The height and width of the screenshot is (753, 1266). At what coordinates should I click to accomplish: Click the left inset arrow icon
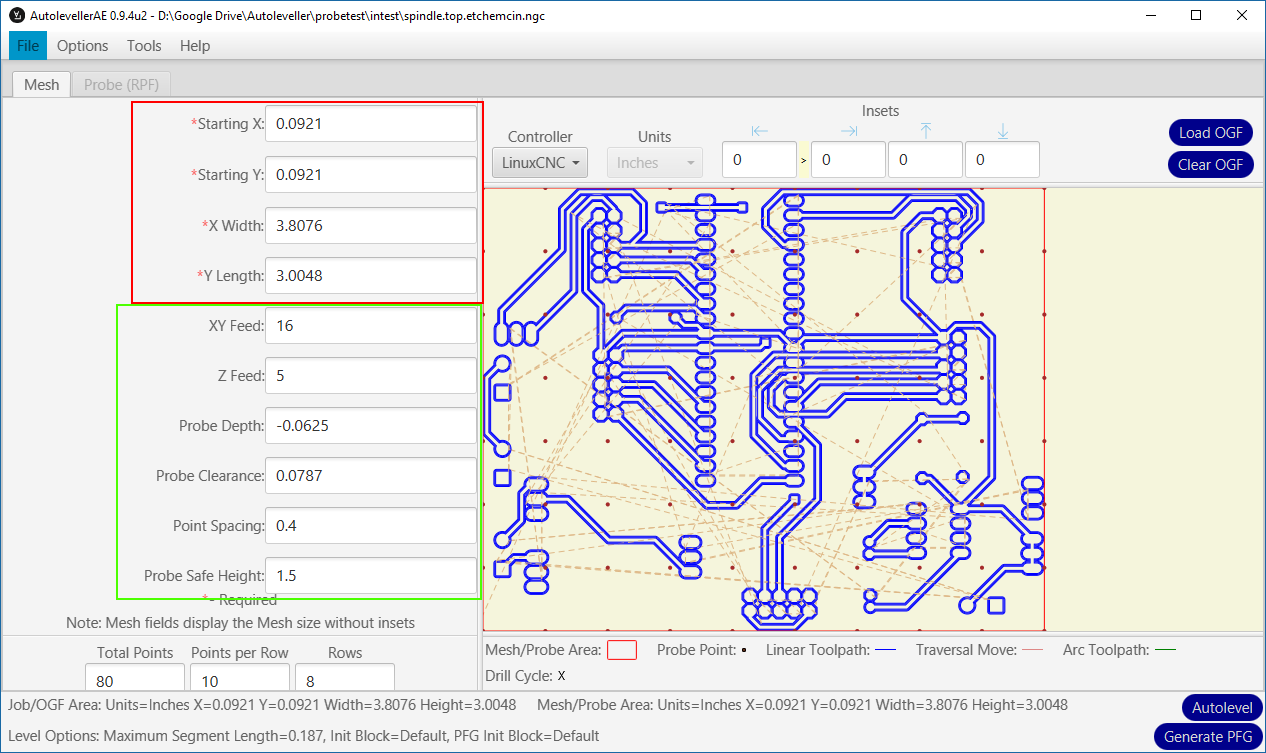pos(760,131)
